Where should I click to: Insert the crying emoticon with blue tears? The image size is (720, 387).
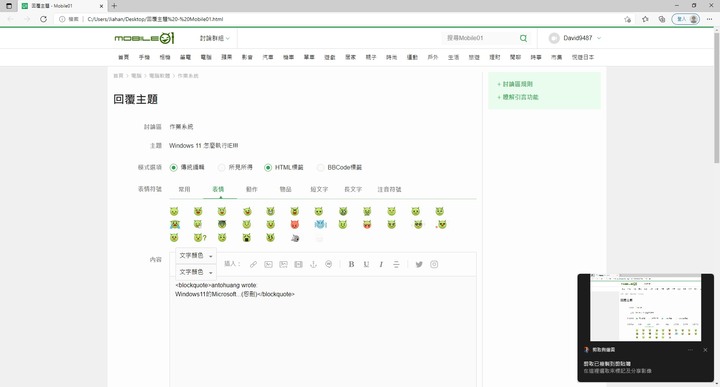pyautogui.click(x=174, y=224)
